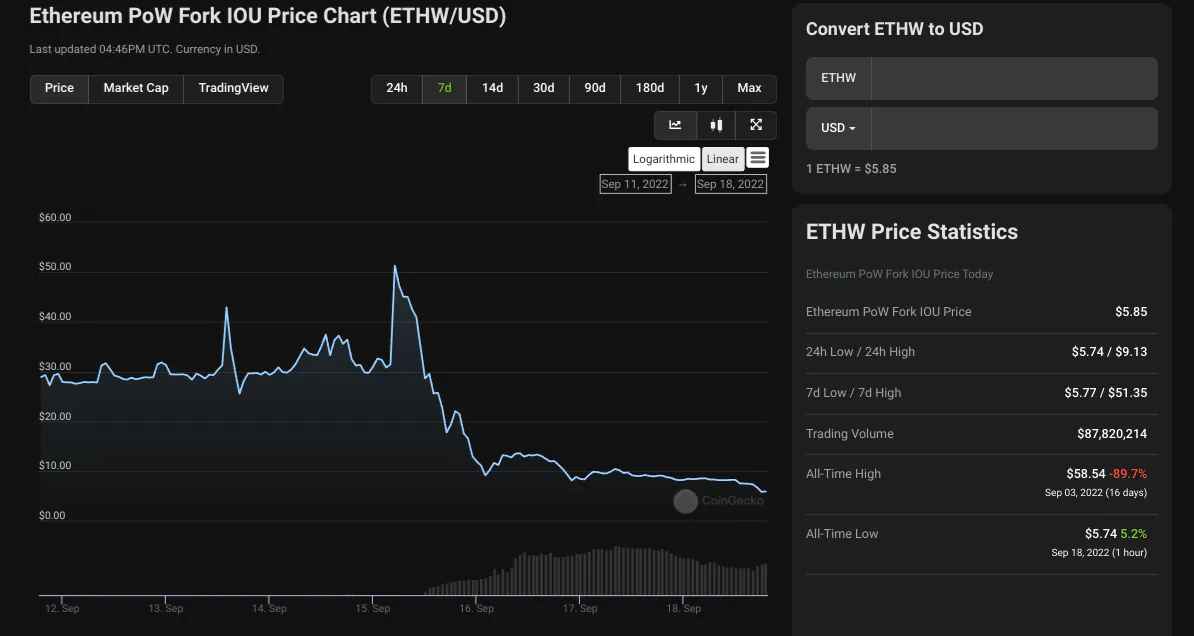Click the $50.00 y-axis label
Viewport: 1194px width, 636px height.
click(55, 267)
